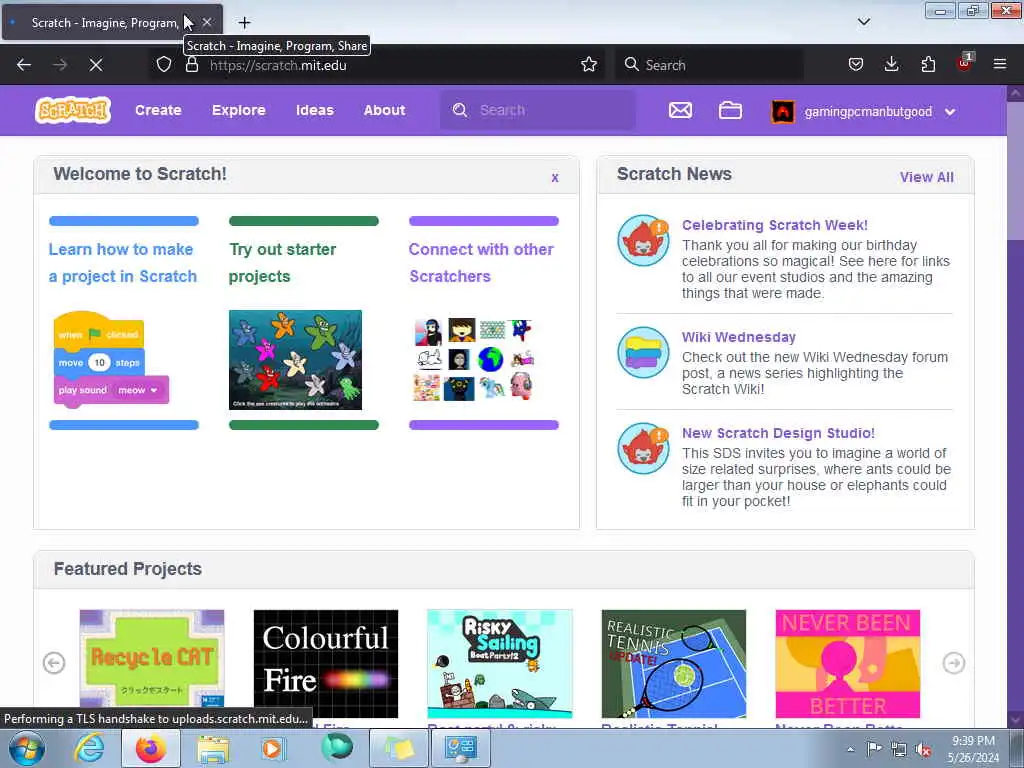Click the muted volume tray icon
1024x768 pixels.
[x=923, y=750]
